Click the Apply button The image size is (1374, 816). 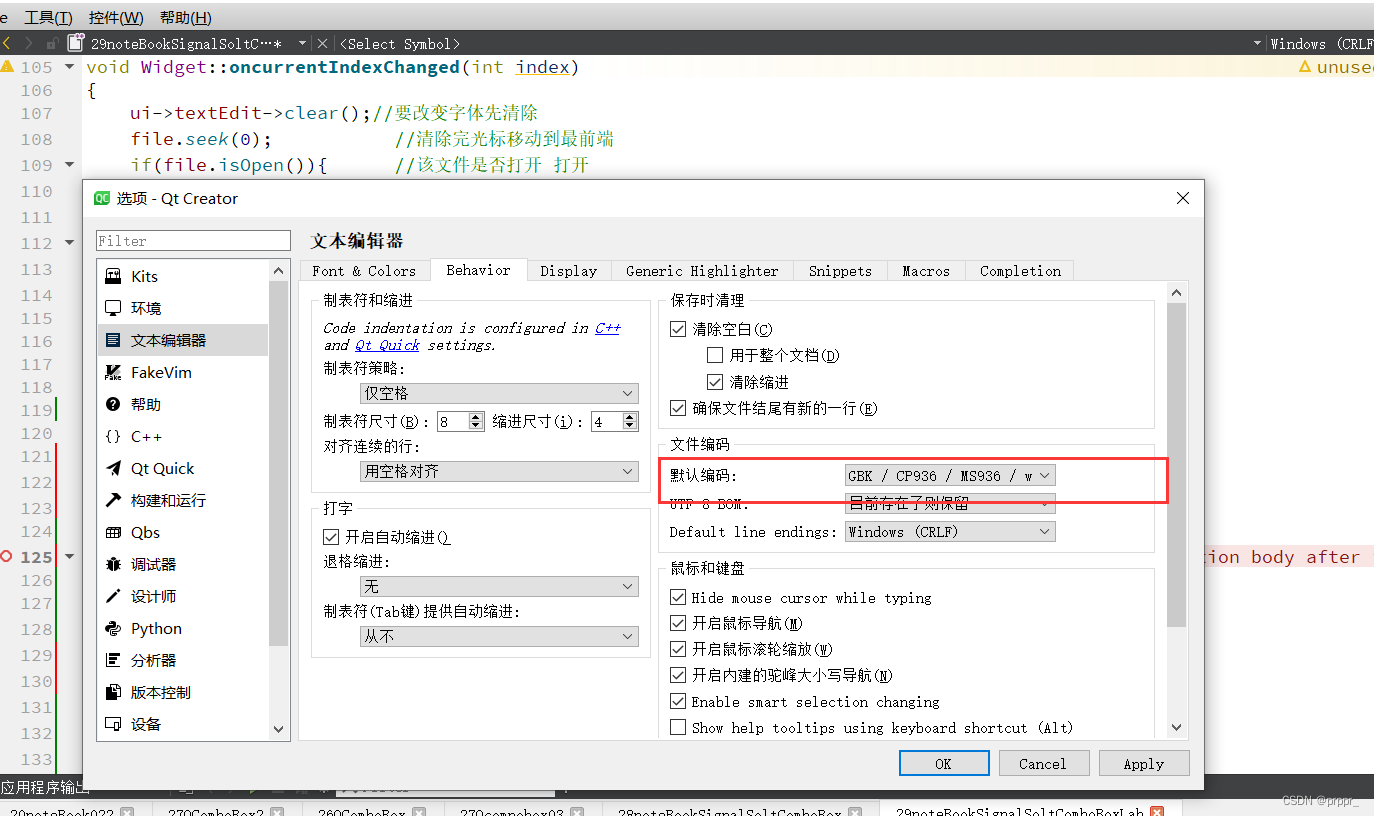[x=1144, y=763]
